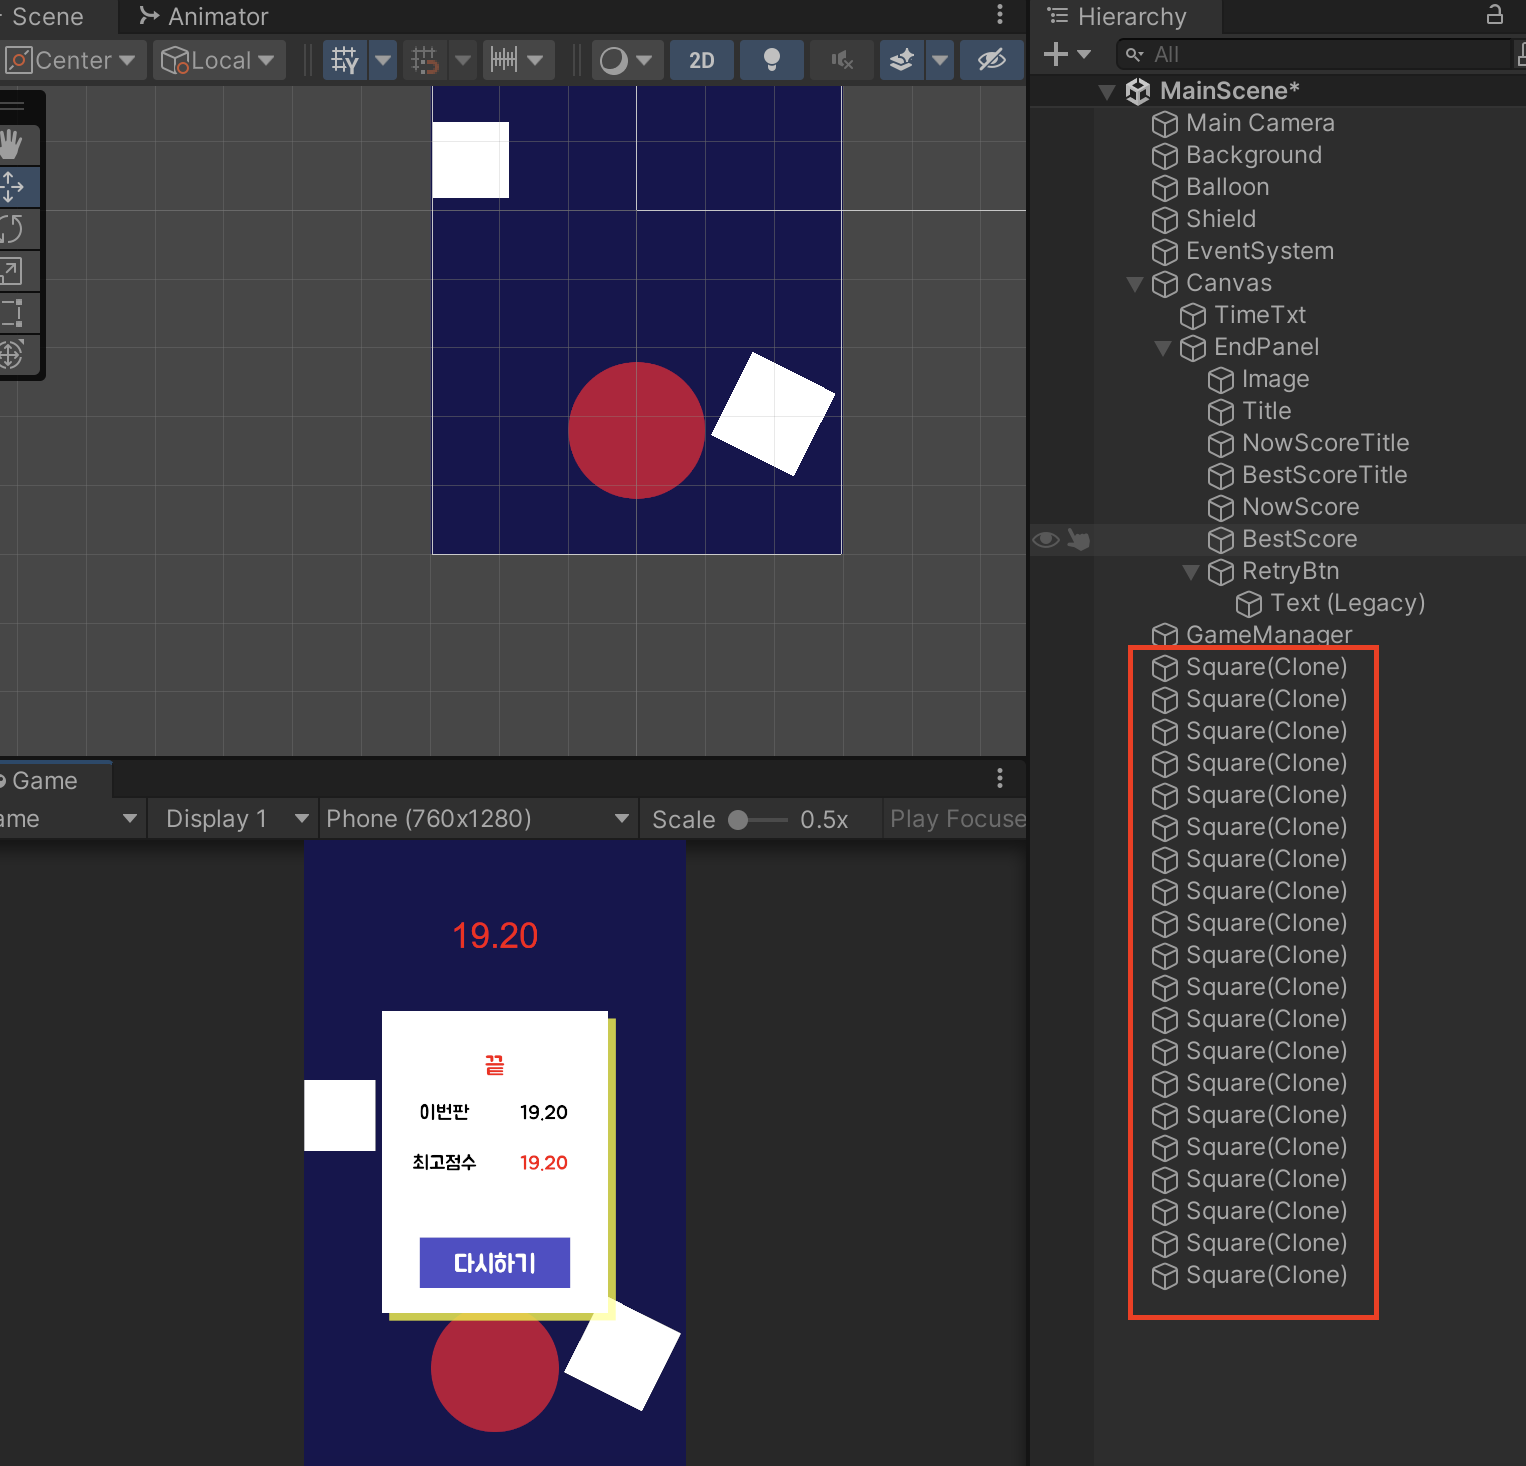Select the combined Transform tool
Screen dimensions: 1526x1466
[x=12, y=354]
